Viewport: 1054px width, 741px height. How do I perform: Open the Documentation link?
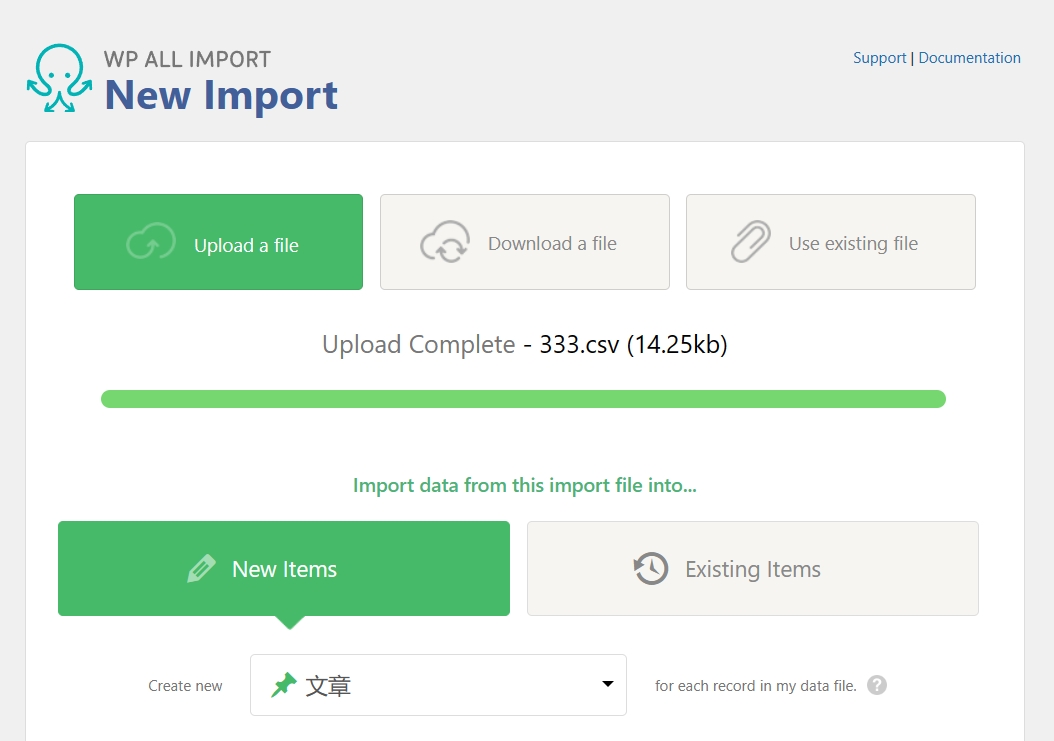point(969,58)
